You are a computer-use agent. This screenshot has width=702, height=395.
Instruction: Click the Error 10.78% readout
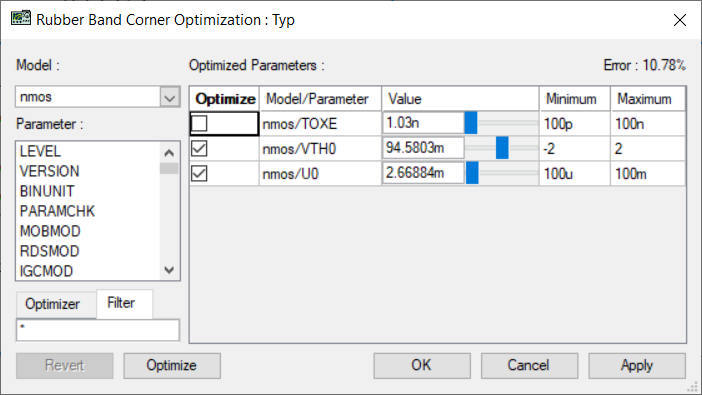tap(644, 65)
